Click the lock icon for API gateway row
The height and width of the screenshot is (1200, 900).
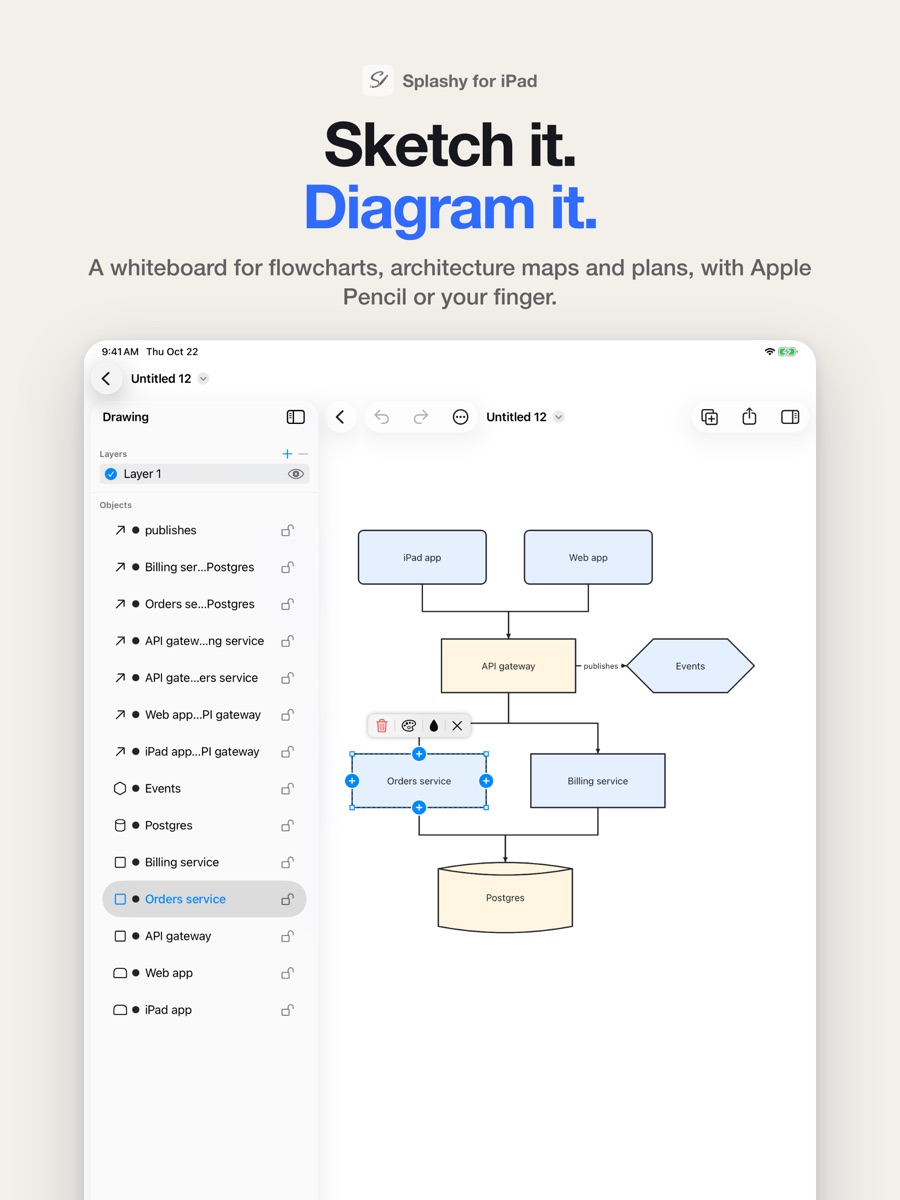287,937
